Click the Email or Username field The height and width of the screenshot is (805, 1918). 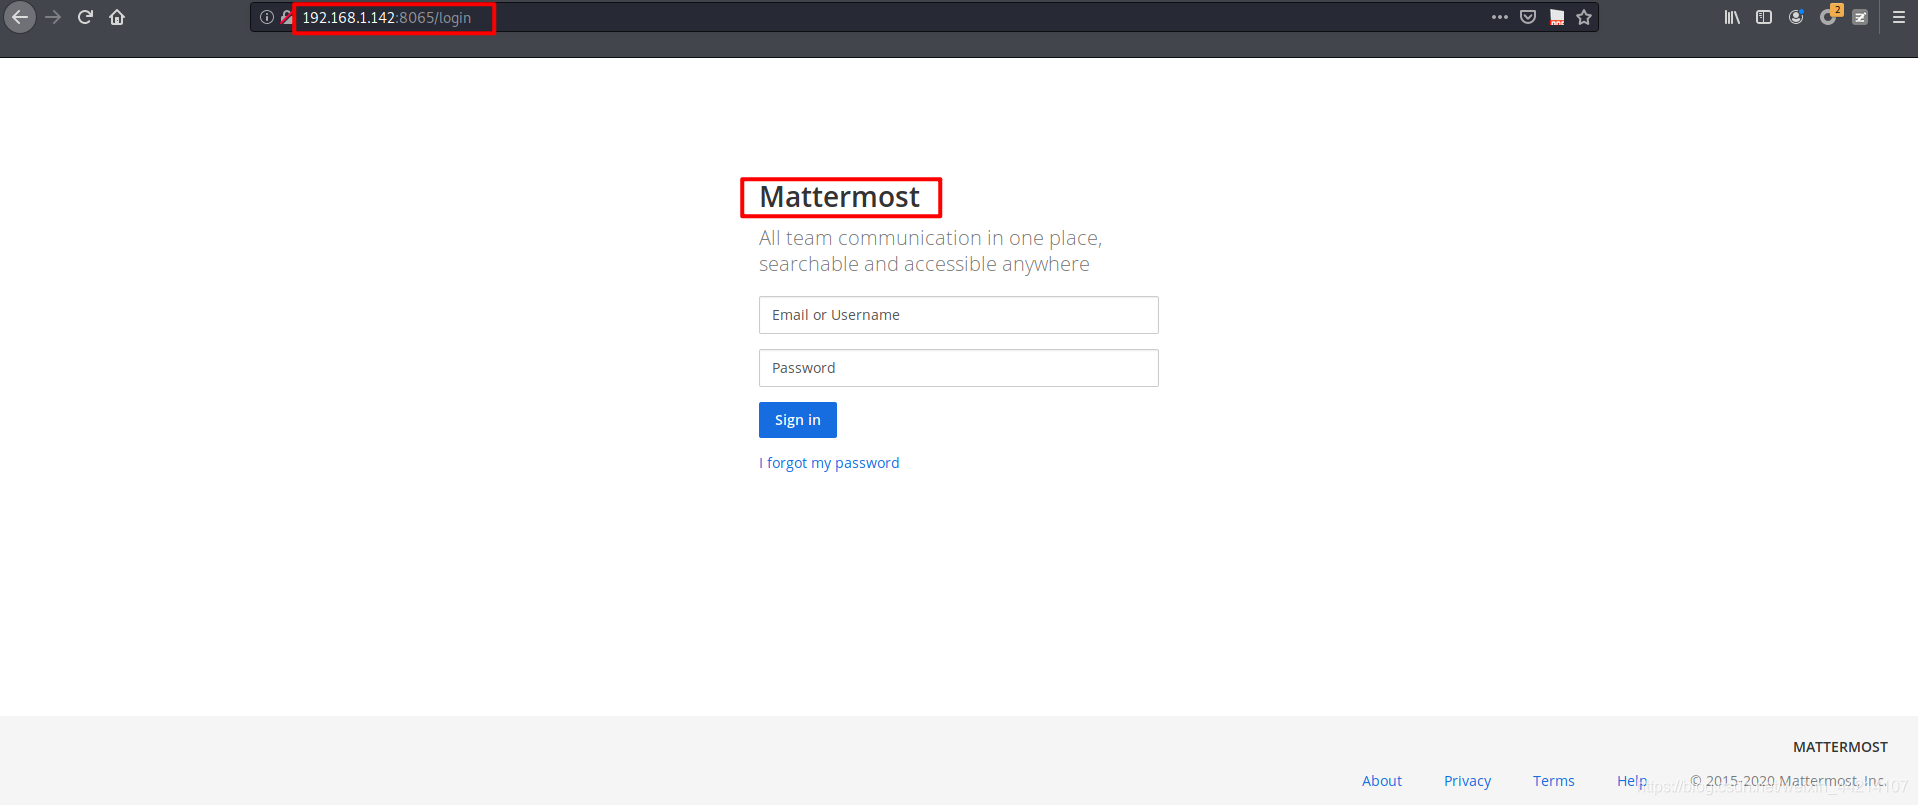[x=959, y=315]
